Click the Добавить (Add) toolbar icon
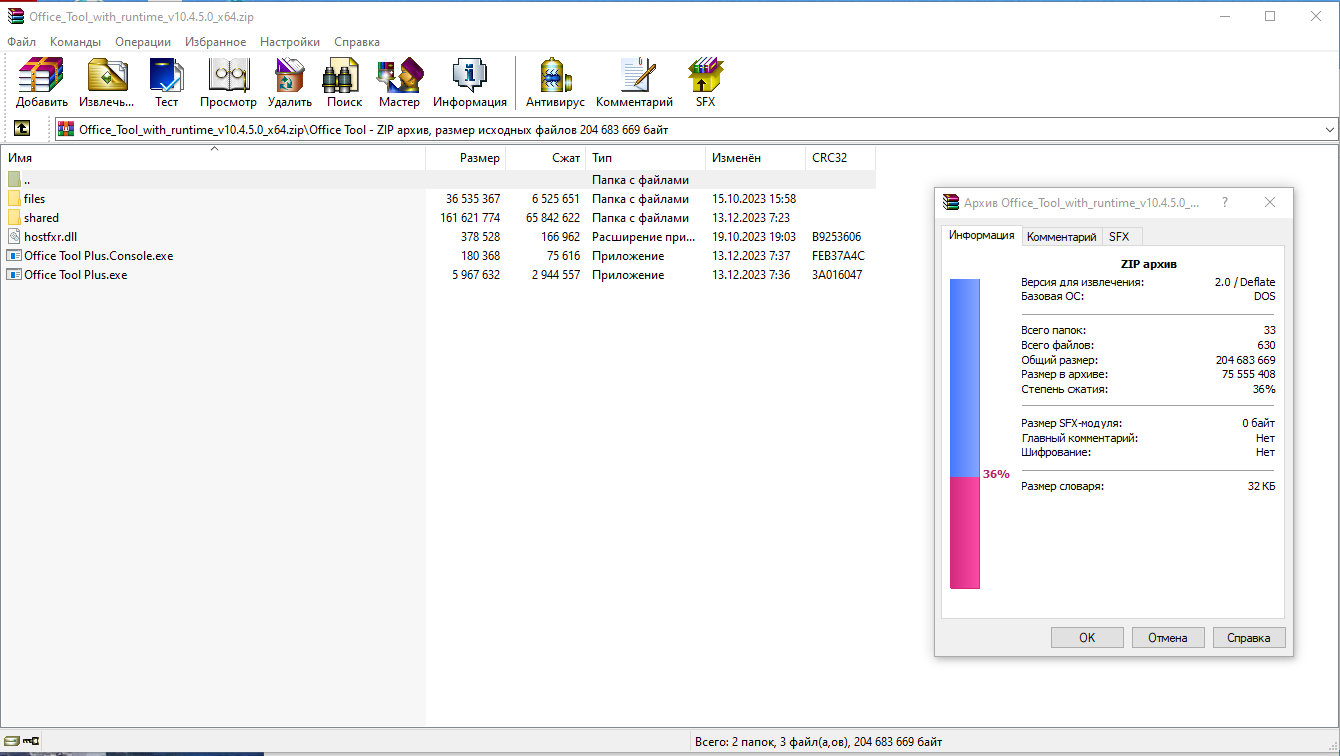1340x756 pixels. tap(42, 83)
